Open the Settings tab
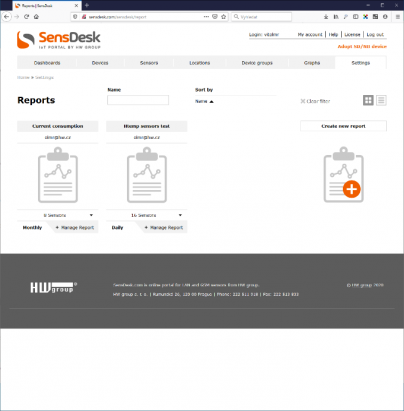Screen dimensions: 404x411 361,63
